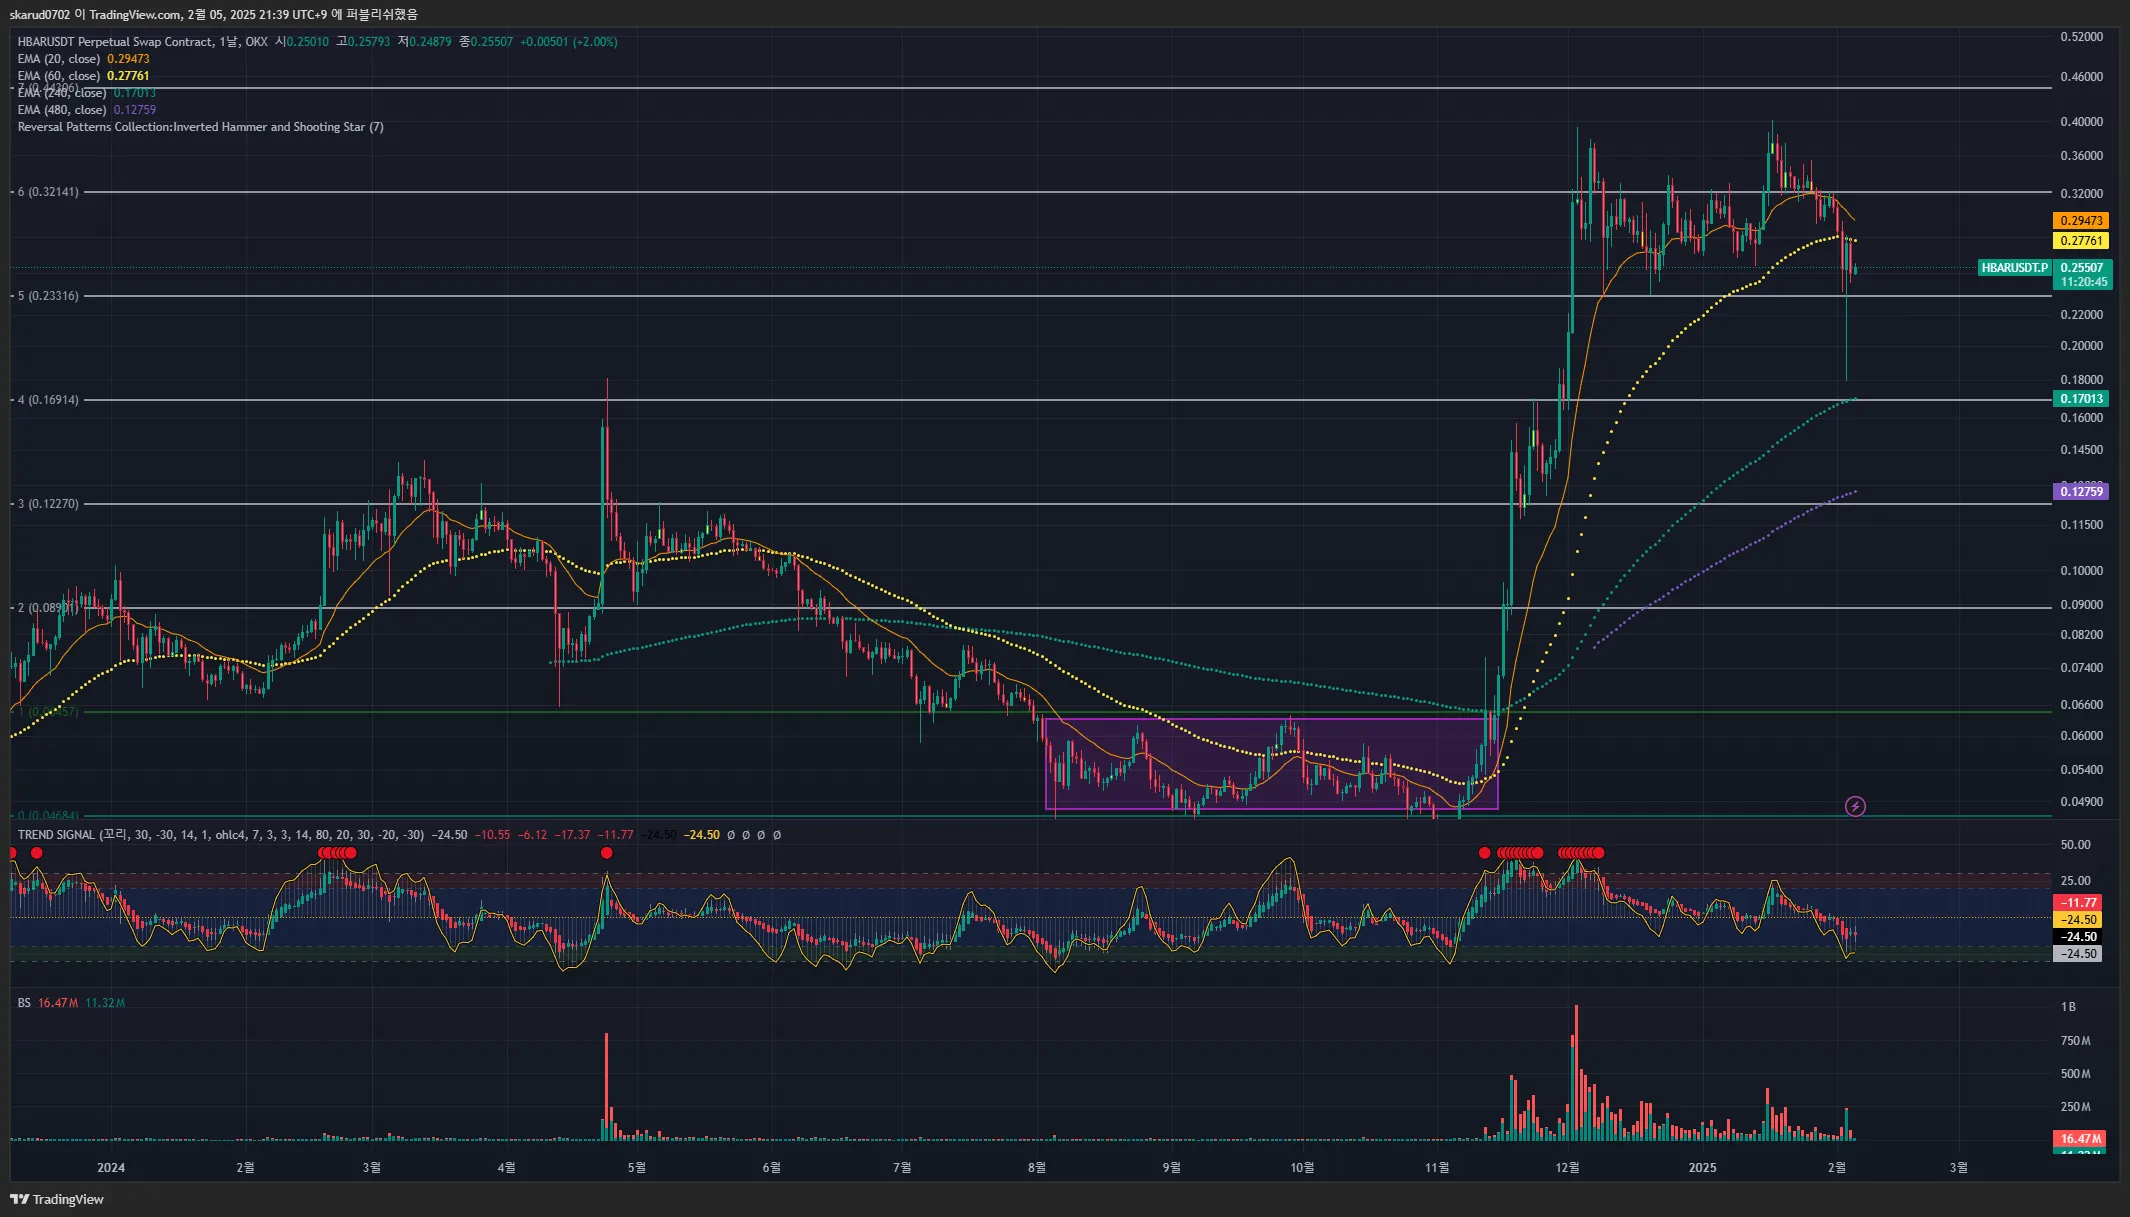Viewport: 2130px width, 1217px height.
Task: Click the yellow 0.27761 price axis label
Action: point(2081,241)
